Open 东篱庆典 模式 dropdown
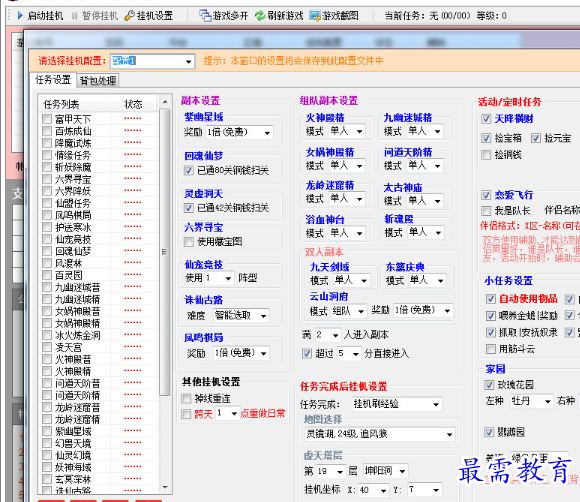The image size is (580, 502). point(427,281)
